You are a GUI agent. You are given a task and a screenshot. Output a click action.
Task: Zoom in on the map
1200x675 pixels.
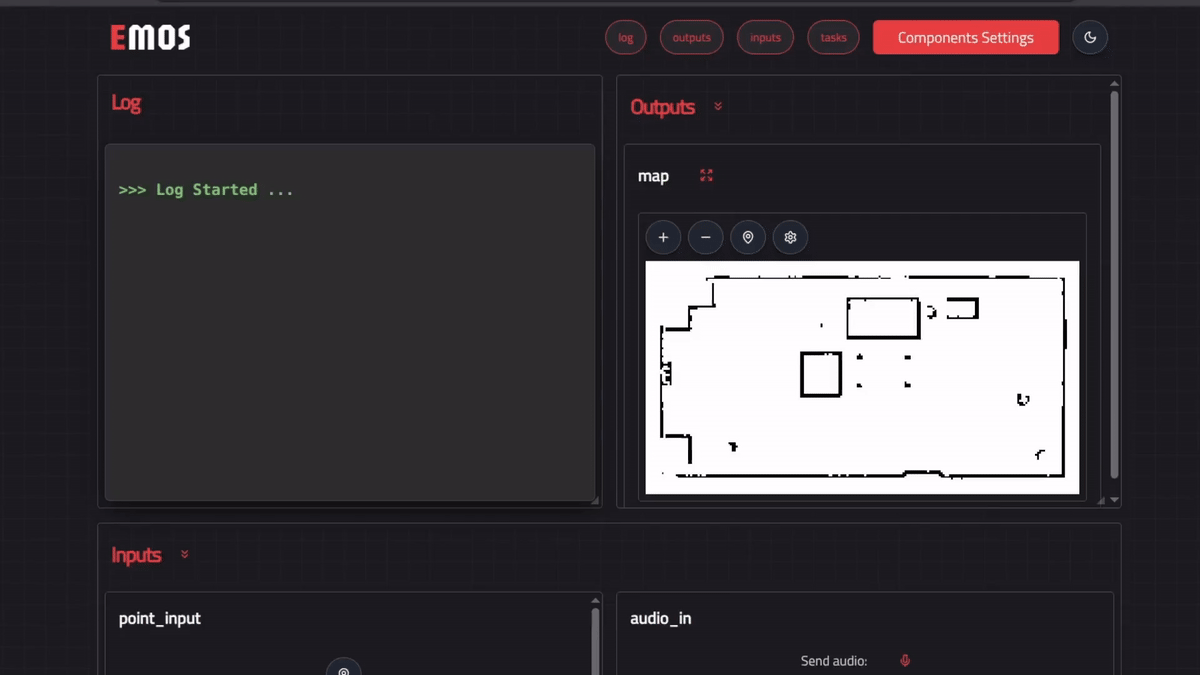(x=663, y=237)
